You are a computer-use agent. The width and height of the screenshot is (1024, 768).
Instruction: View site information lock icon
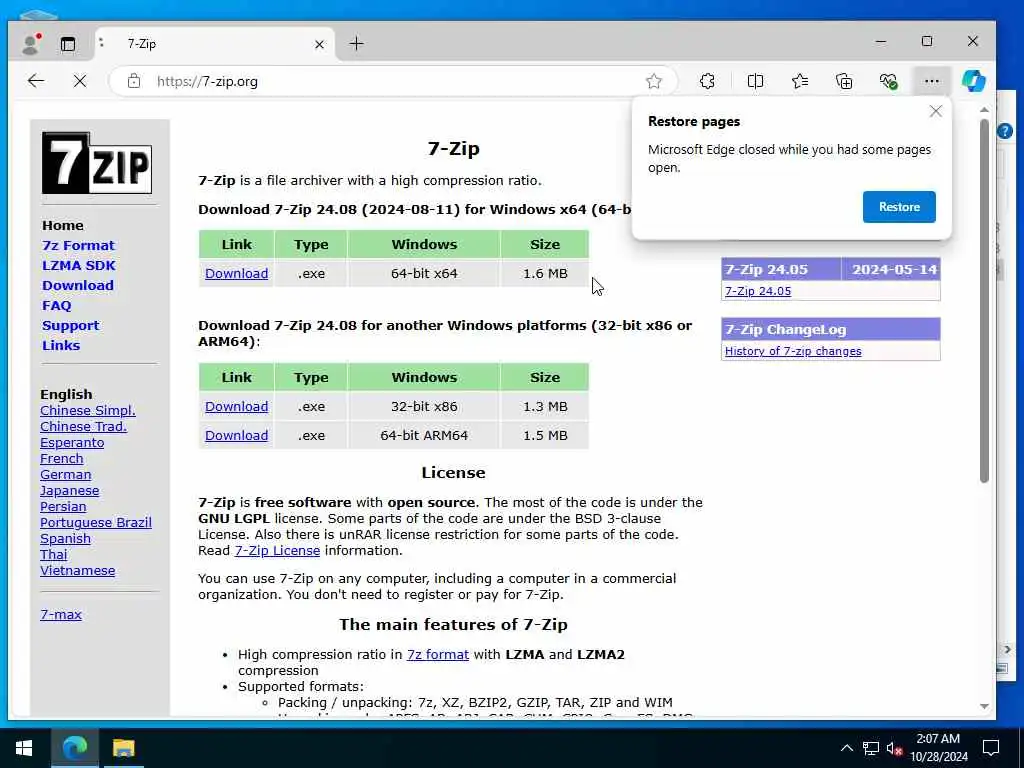tap(134, 81)
